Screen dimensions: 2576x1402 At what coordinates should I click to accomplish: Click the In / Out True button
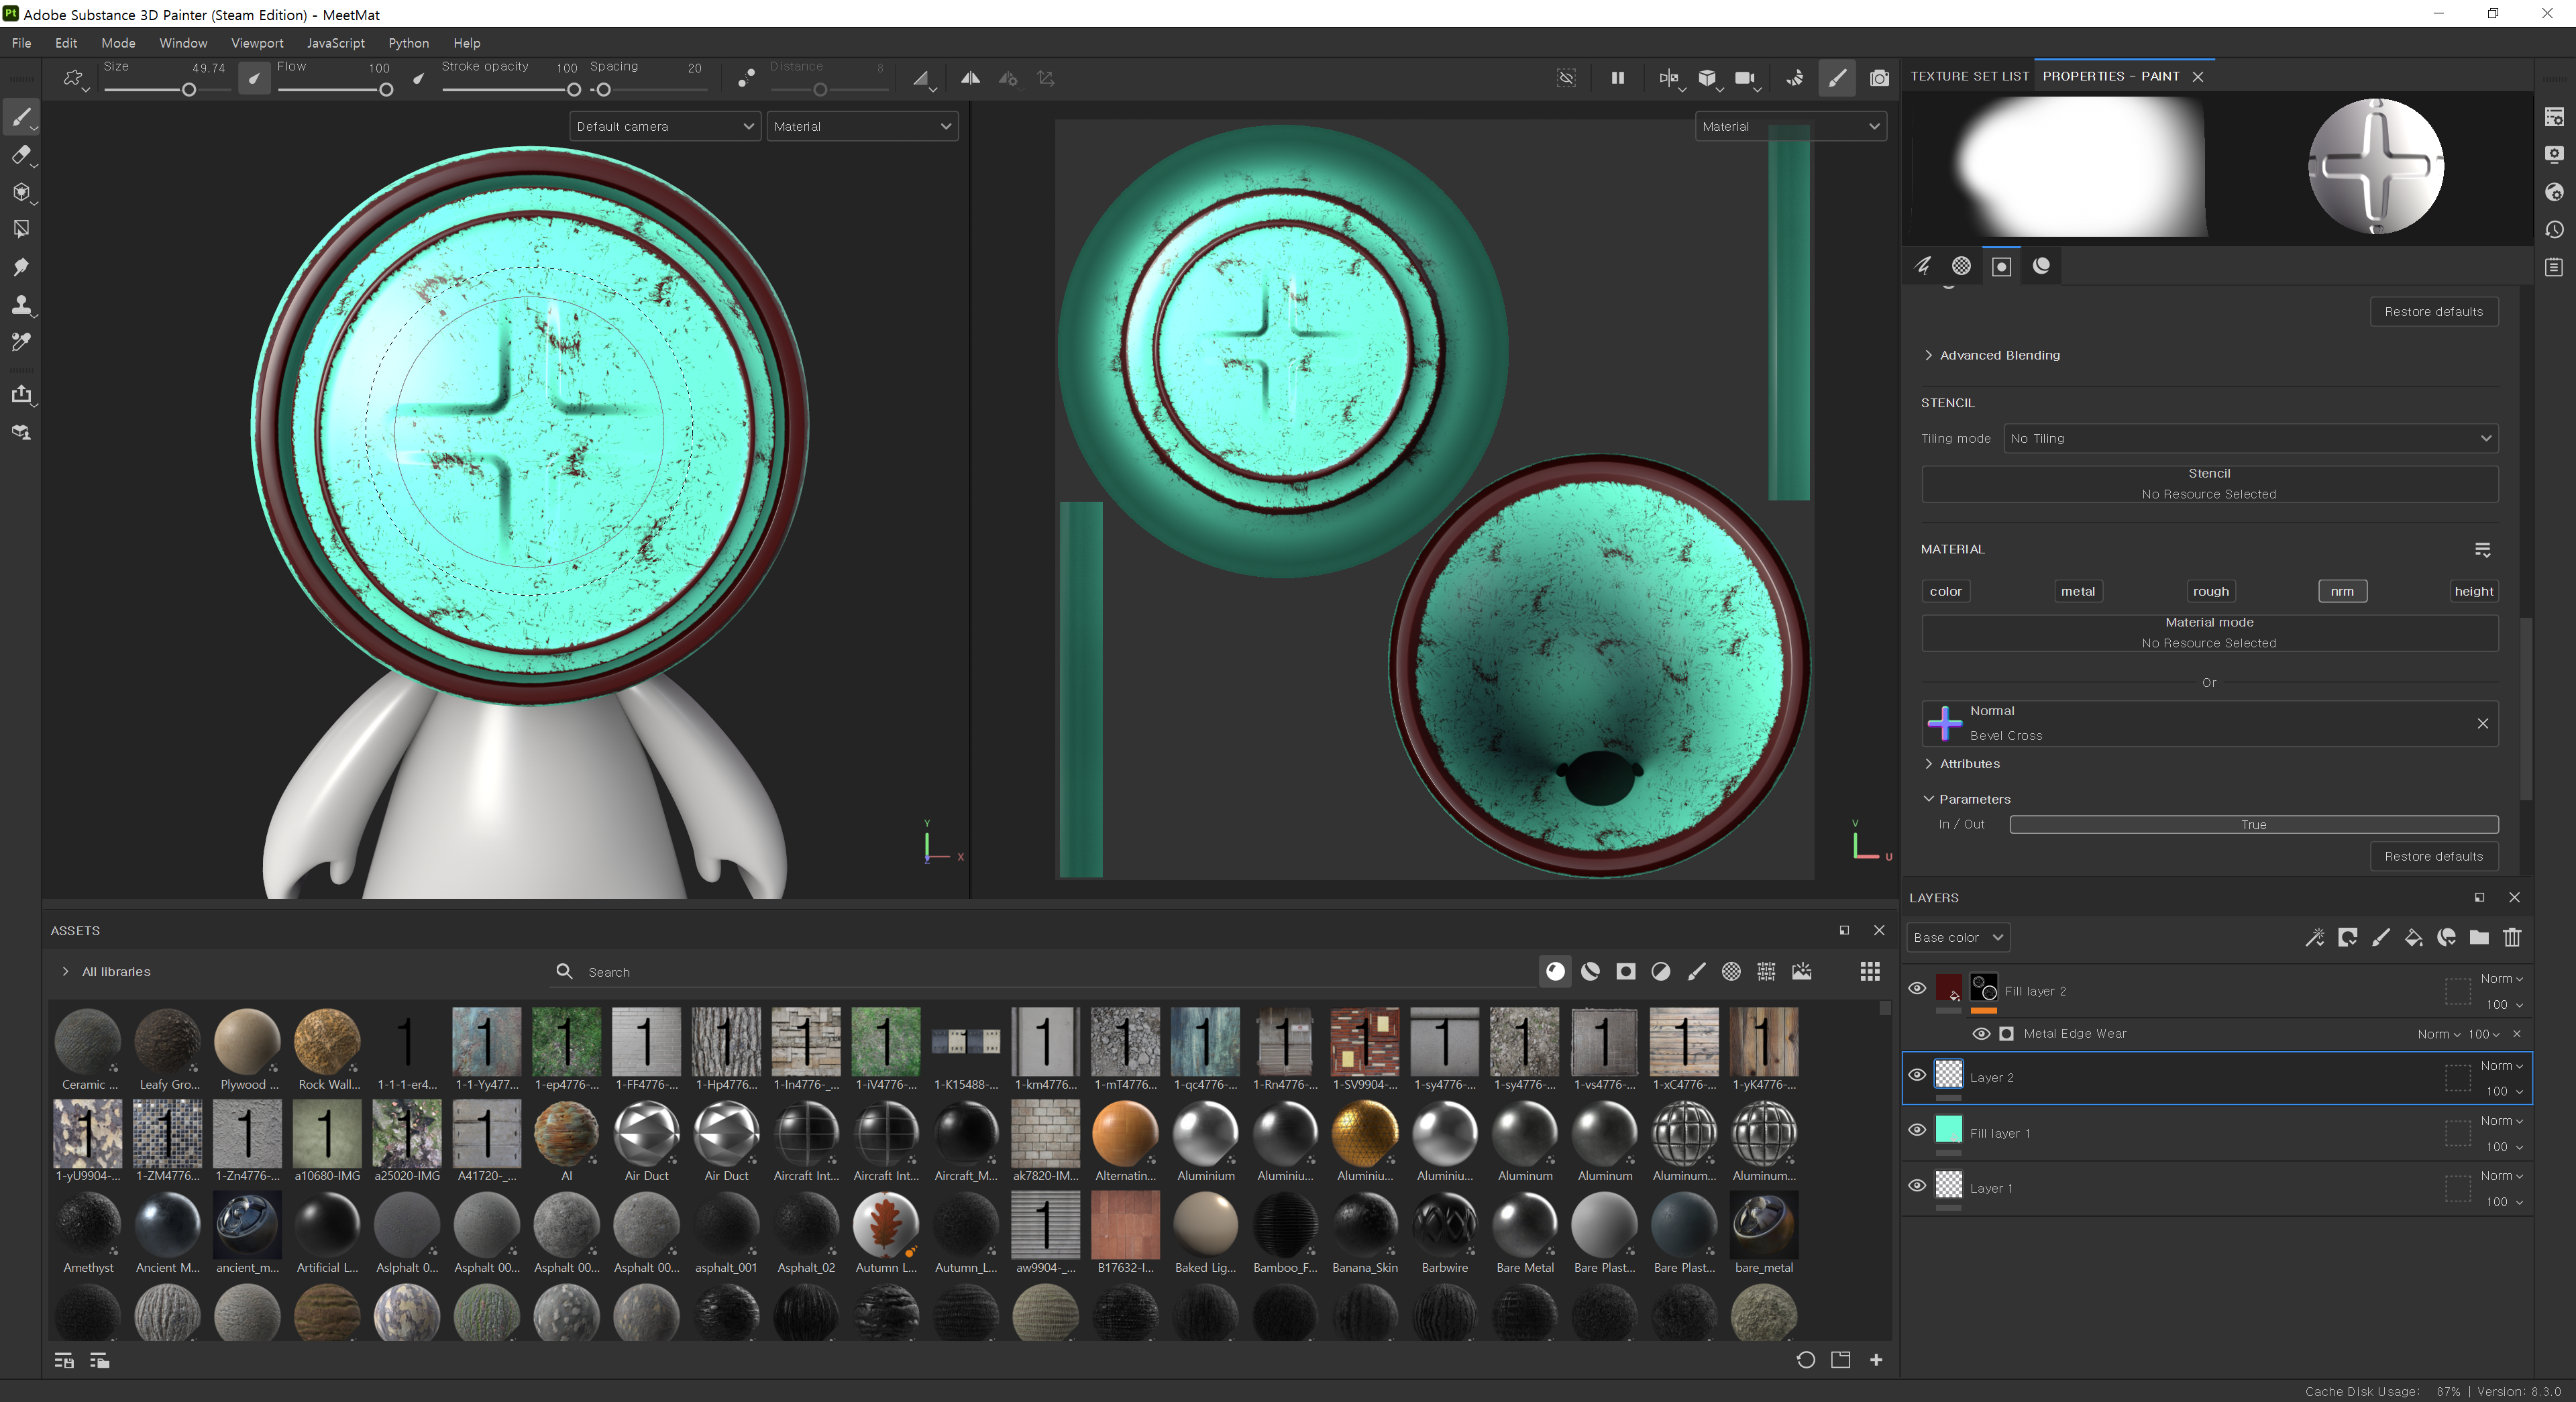(2253, 824)
